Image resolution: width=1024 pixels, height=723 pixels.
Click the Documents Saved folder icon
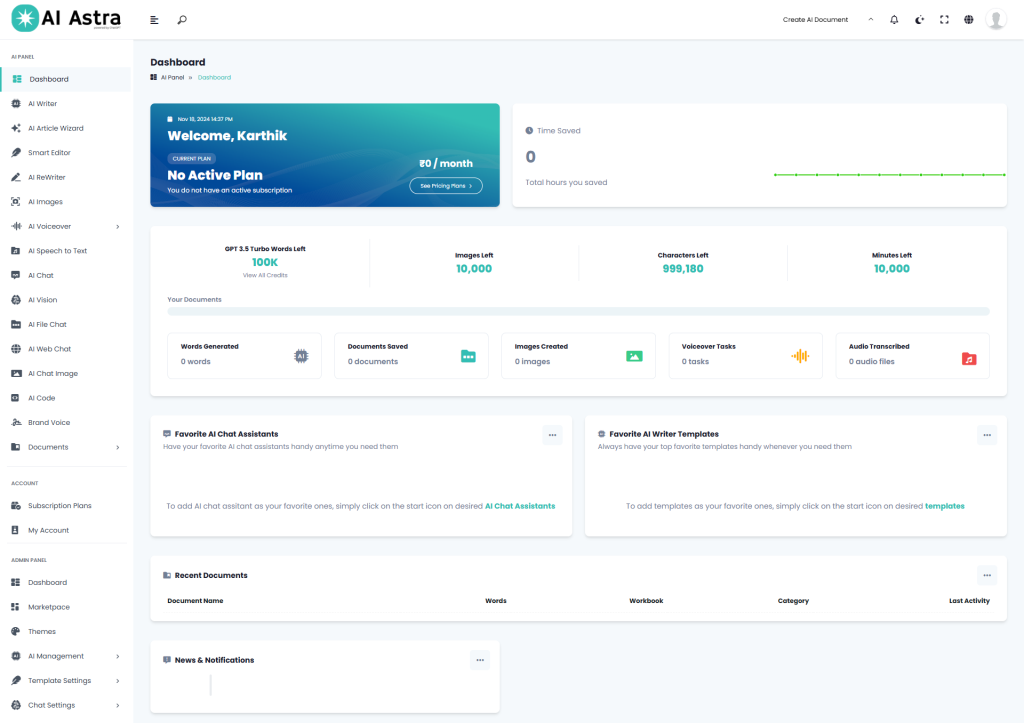[x=468, y=356]
